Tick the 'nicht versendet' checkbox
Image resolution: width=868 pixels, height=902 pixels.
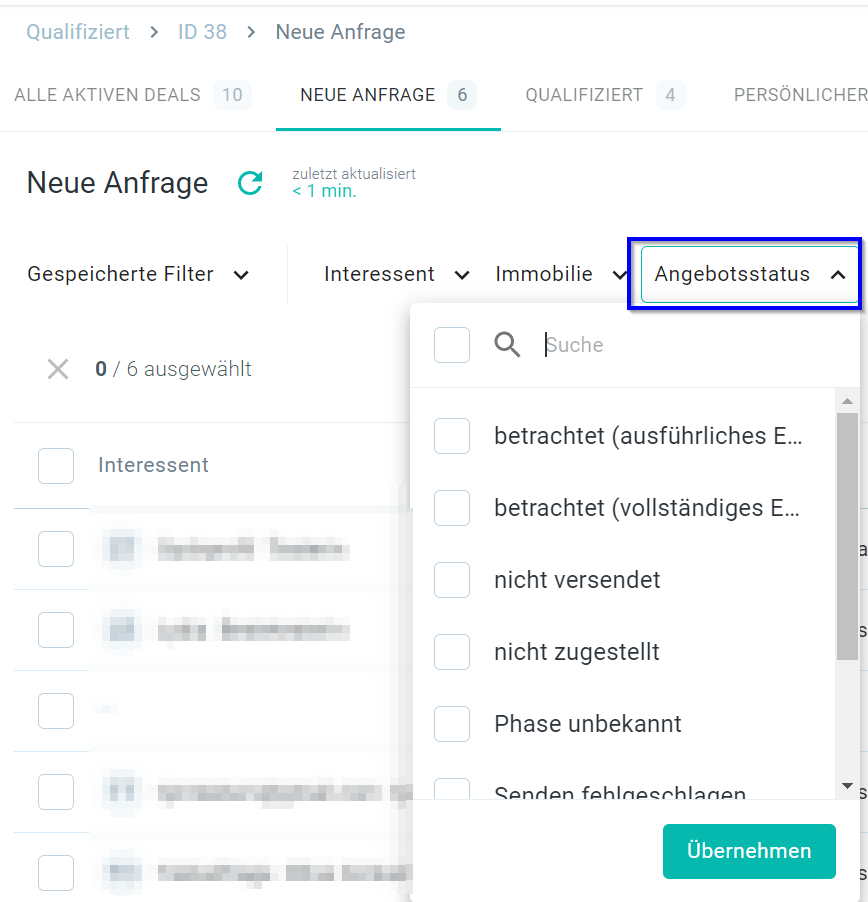click(x=452, y=580)
